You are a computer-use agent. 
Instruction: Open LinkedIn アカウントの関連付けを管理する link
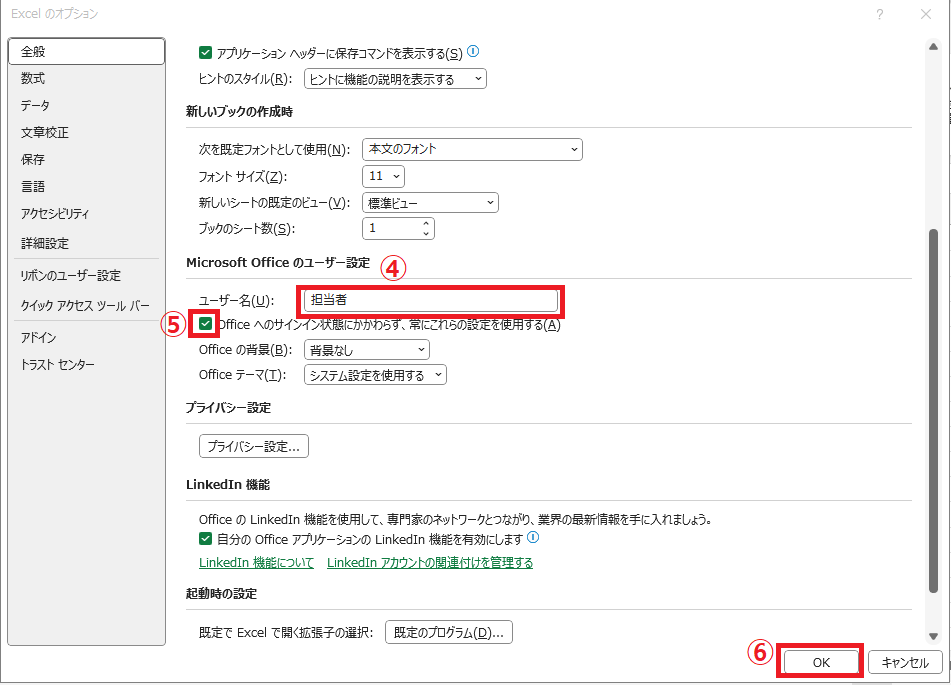[430, 562]
